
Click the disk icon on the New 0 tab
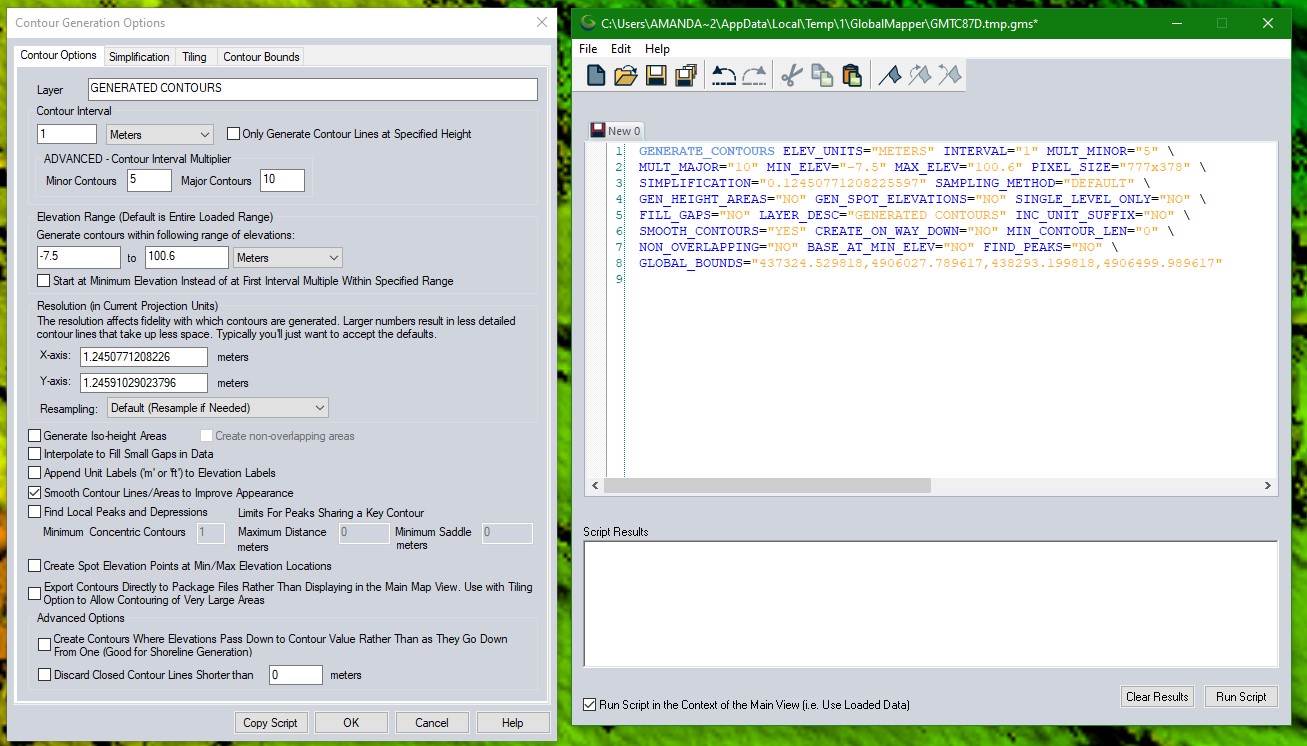598,130
